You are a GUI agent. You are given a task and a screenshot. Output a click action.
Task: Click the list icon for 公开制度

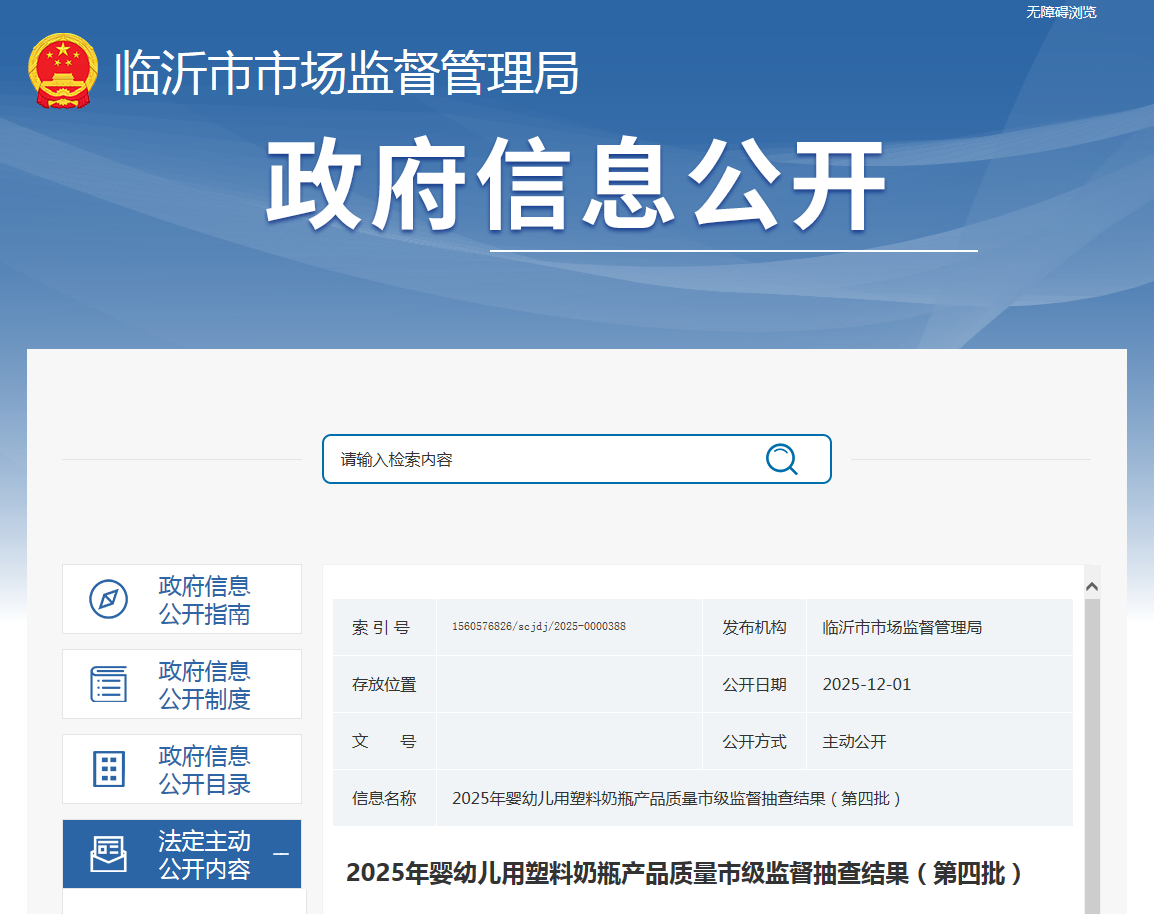[108, 684]
